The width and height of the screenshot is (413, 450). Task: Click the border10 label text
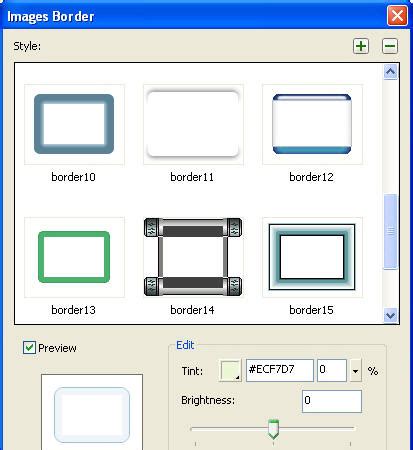(73, 177)
